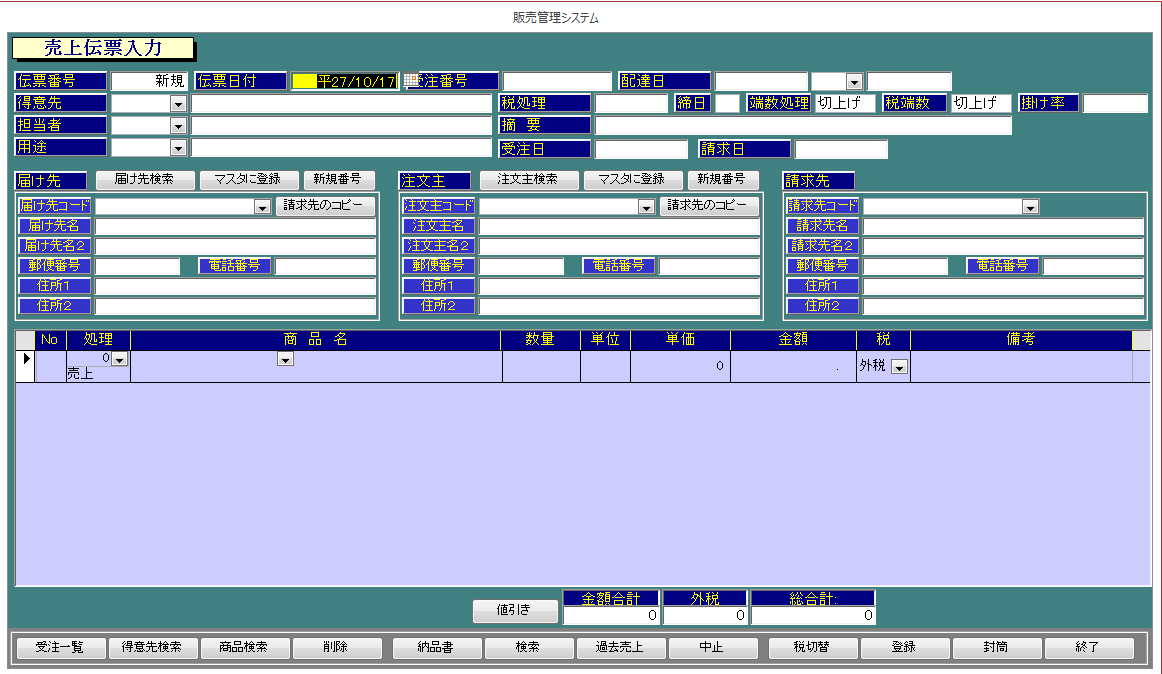Viewport: 1162px width, 674px height.
Task: Click the 届け先検索 button
Action: pyautogui.click(x=145, y=179)
